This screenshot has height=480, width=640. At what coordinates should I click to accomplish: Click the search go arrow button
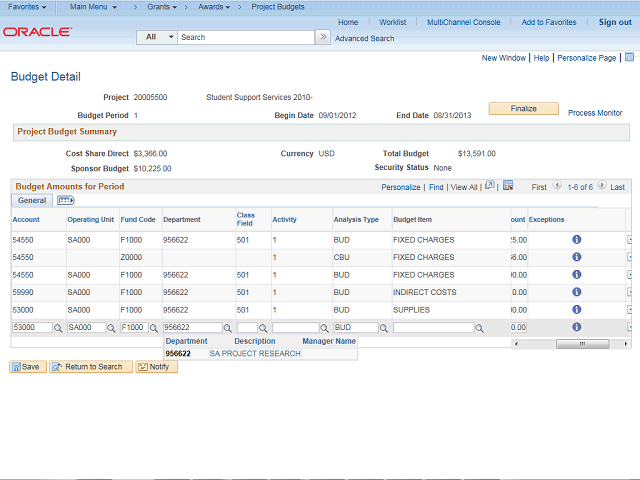click(322, 37)
